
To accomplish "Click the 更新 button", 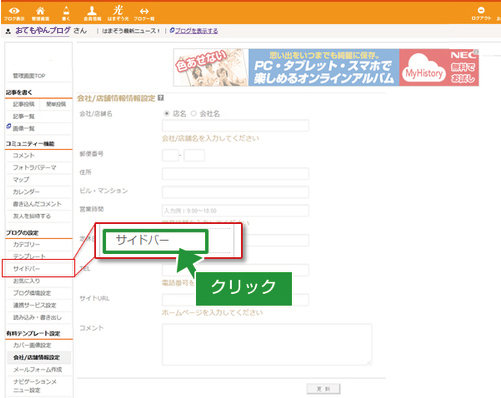I will tap(323, 389).
